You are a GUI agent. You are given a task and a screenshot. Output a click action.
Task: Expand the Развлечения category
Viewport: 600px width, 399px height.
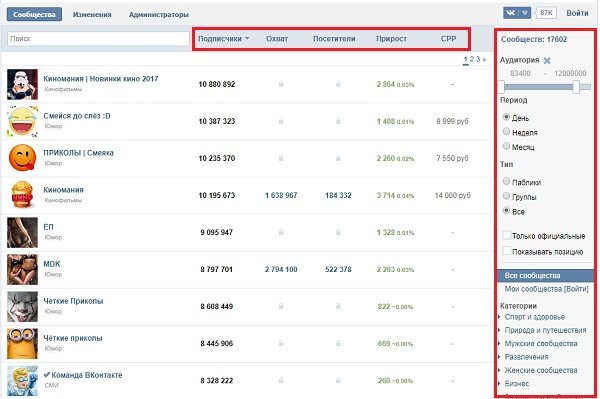[x=526, y=357]
